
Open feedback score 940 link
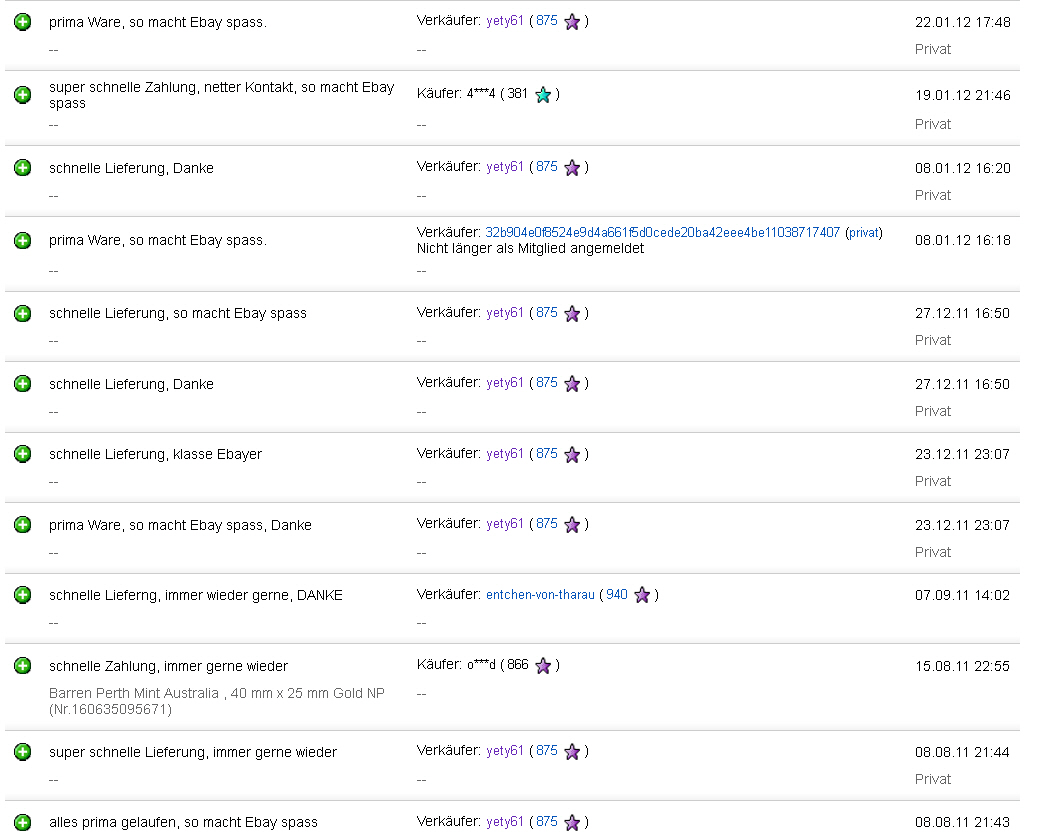click(617, 595)
